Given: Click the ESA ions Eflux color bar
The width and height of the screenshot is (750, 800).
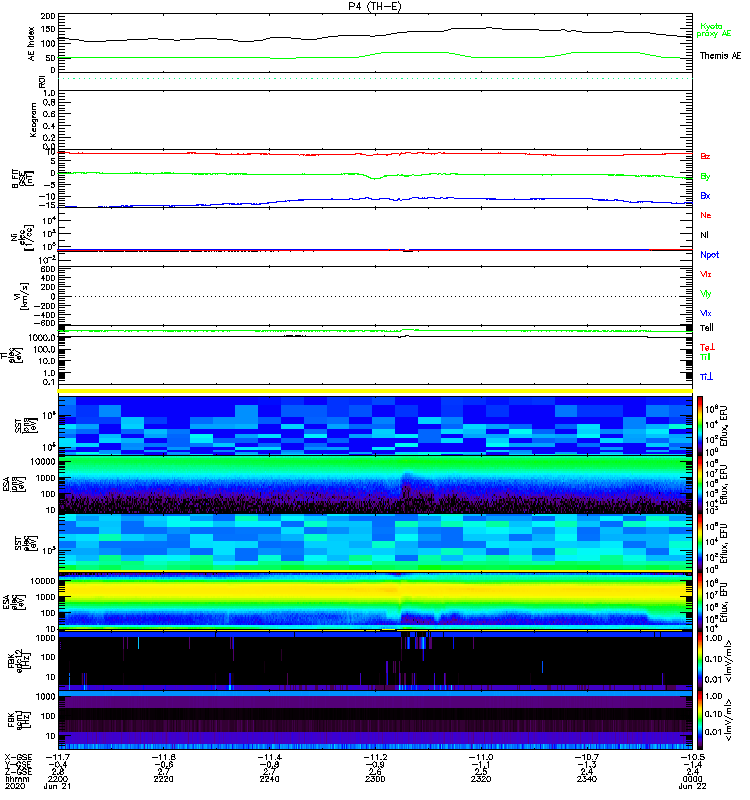Looking at the screenshot, I should click(x=700, y=485).
